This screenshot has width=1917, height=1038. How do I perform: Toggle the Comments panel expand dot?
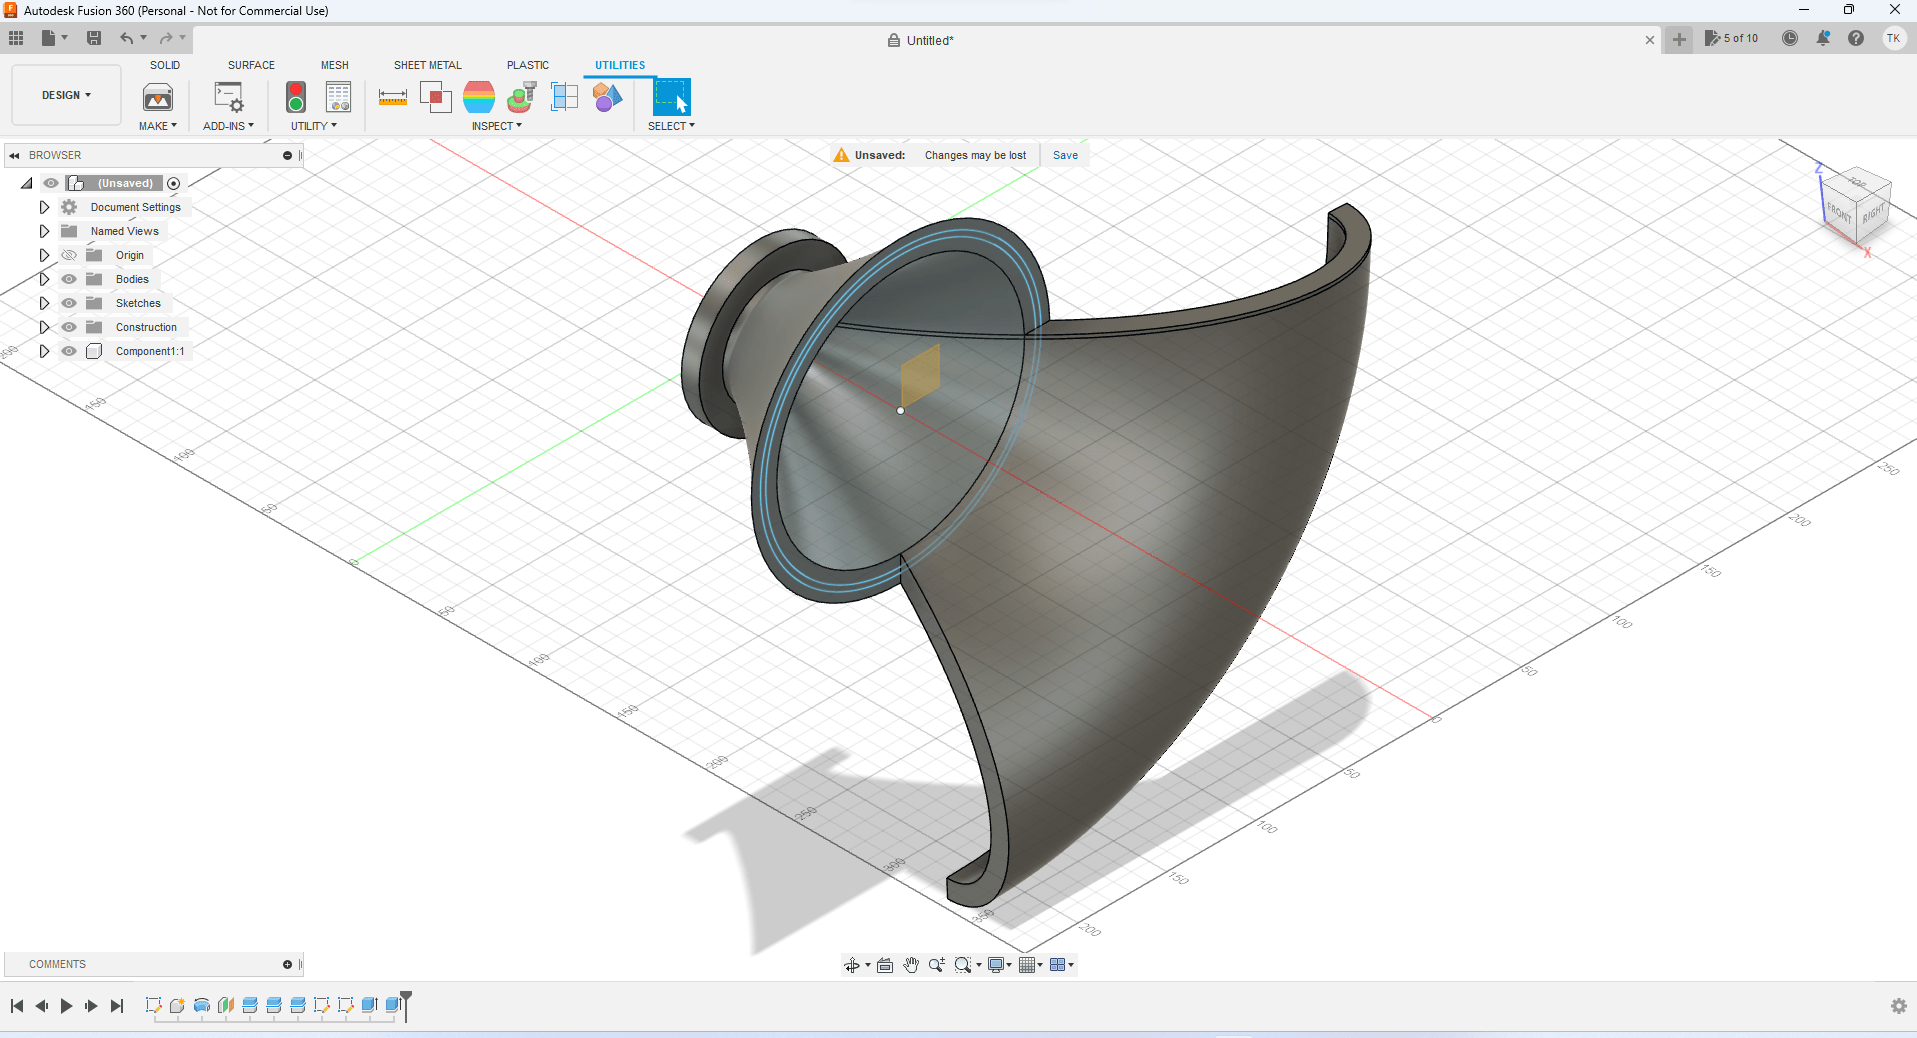tap(288, 964)
